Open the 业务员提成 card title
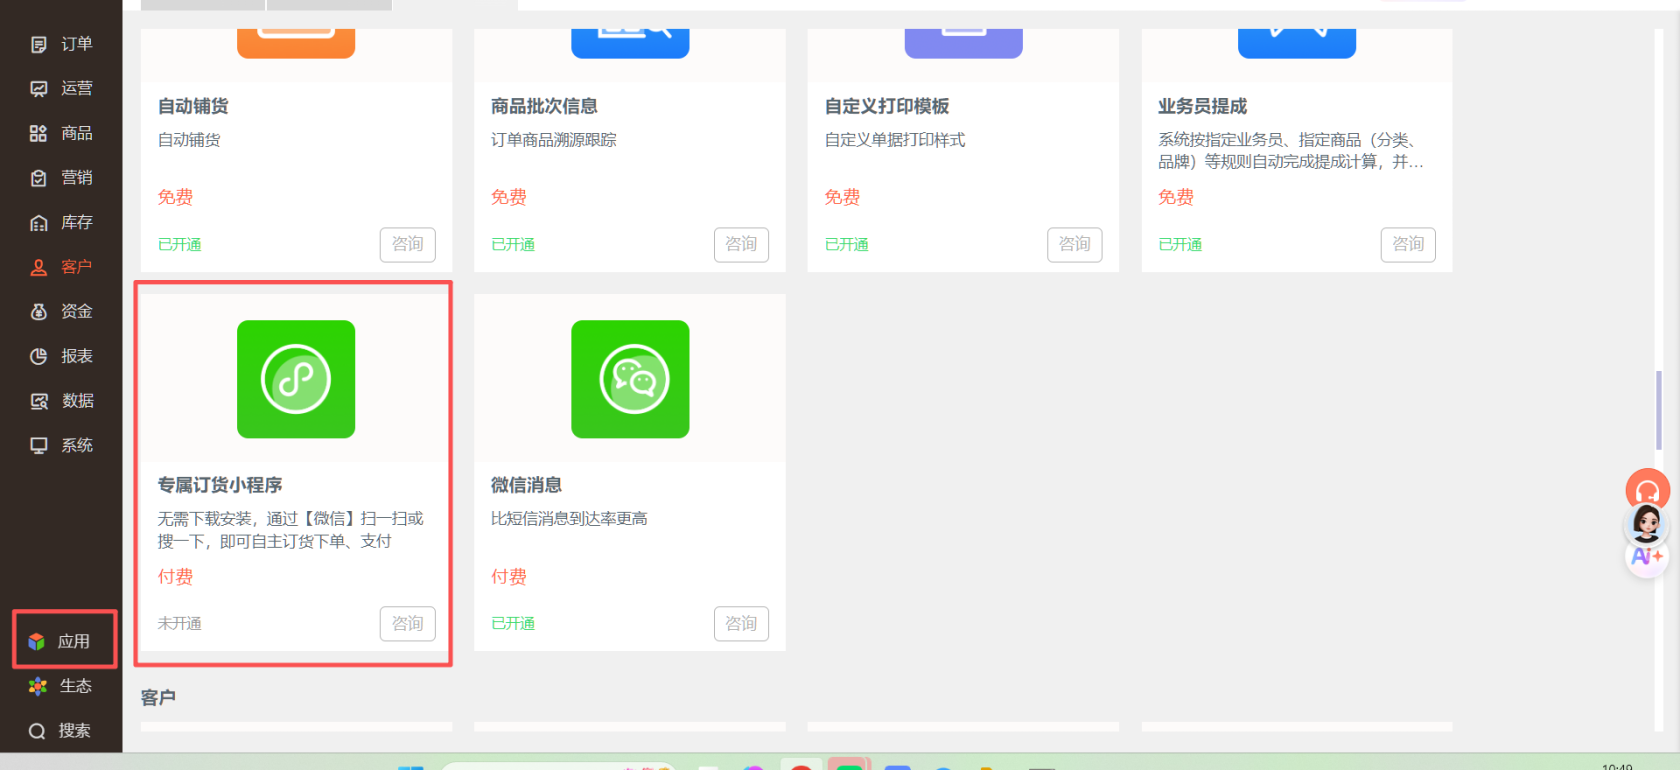Screen dimensions: 1680x770 tap(1202, 106)
